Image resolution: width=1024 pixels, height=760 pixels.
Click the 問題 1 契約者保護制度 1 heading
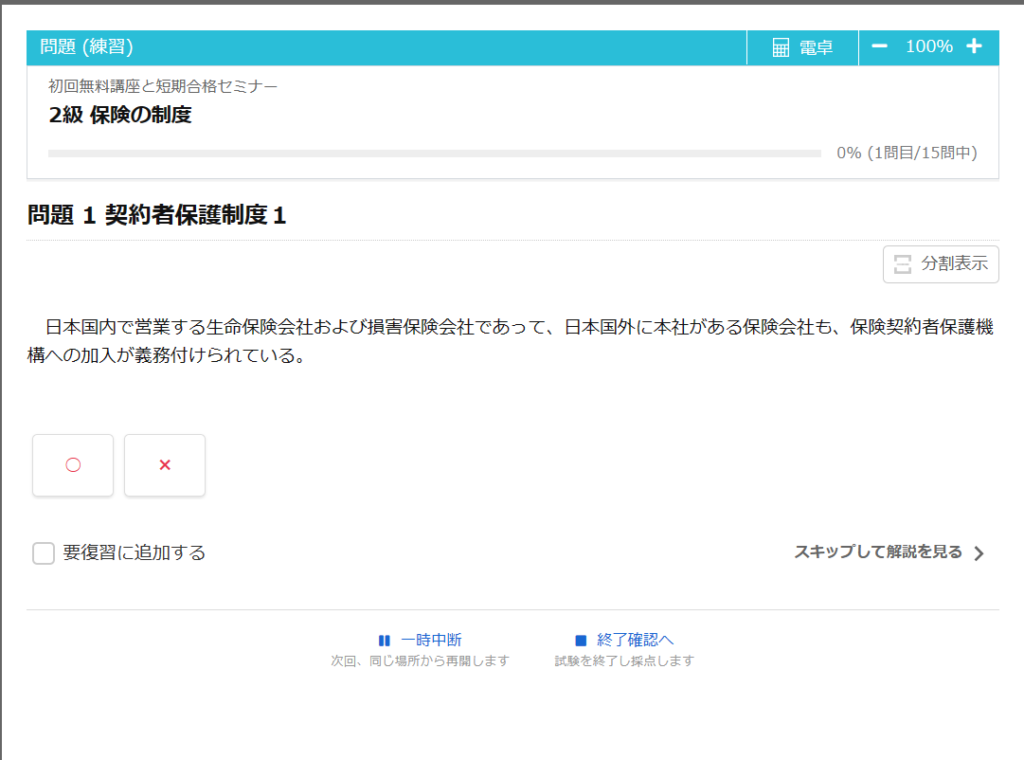pos(157,215)
